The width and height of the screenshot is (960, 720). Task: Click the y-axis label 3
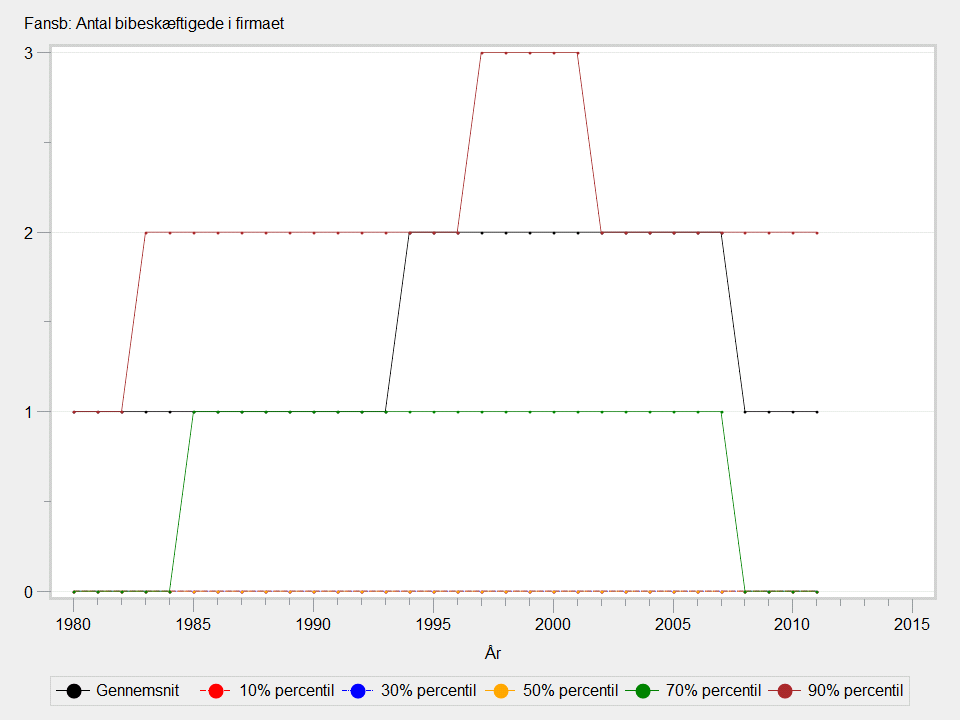click(30, 53)
